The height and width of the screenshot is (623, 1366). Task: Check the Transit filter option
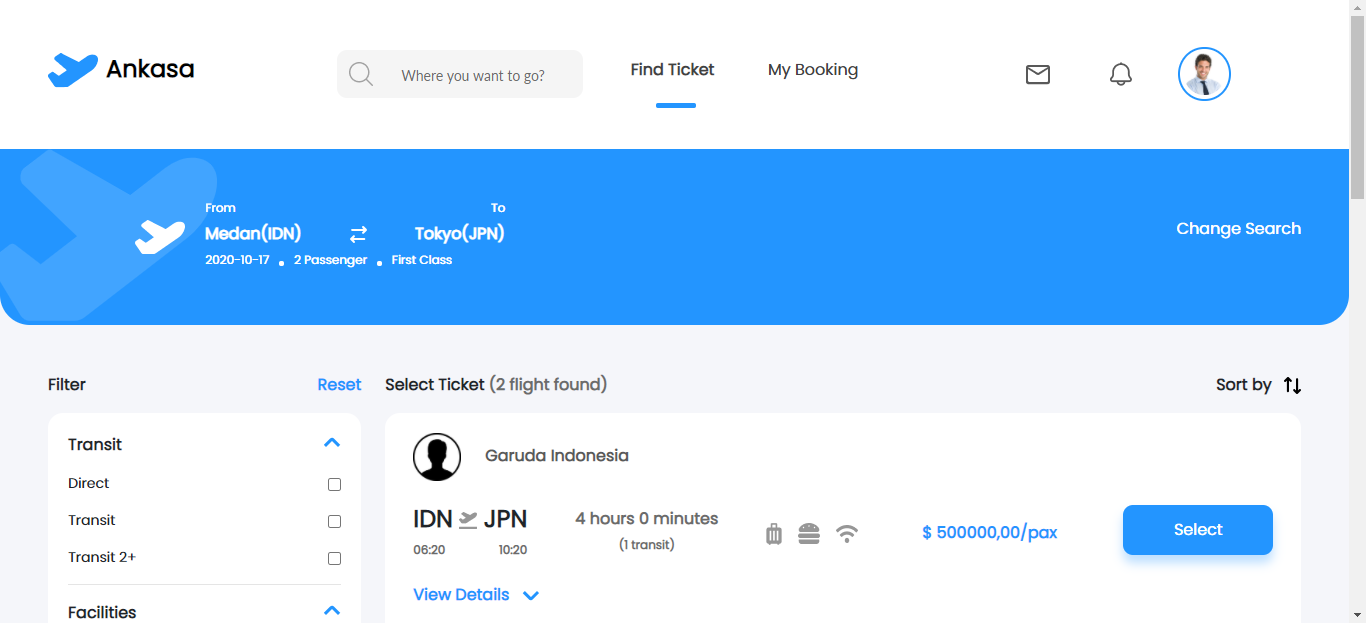click(x=334, y=521)
